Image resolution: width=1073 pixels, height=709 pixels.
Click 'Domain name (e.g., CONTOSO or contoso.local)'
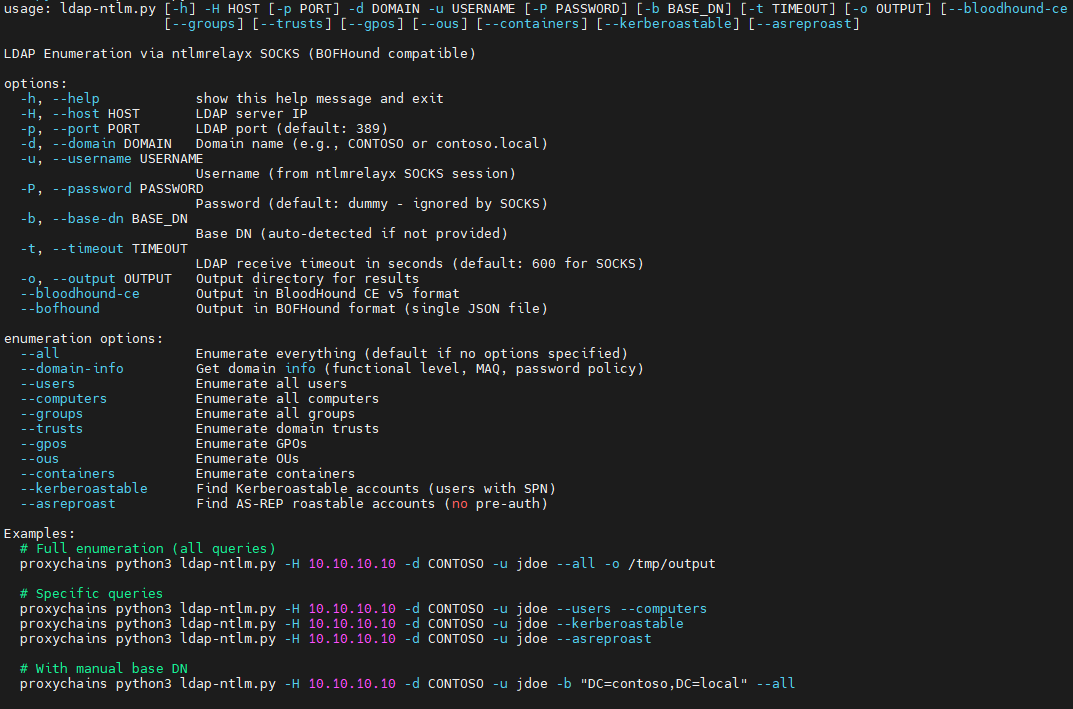point(372,144)
